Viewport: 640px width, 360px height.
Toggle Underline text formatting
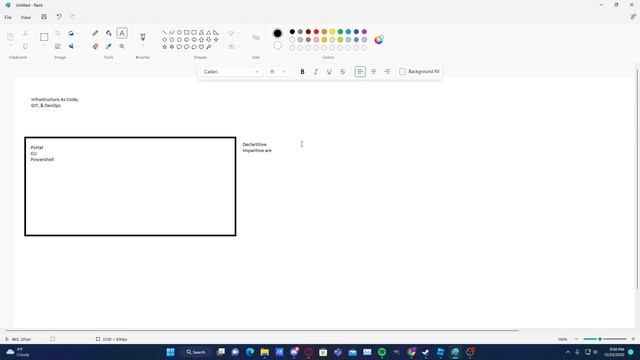[x=329, y=71]
